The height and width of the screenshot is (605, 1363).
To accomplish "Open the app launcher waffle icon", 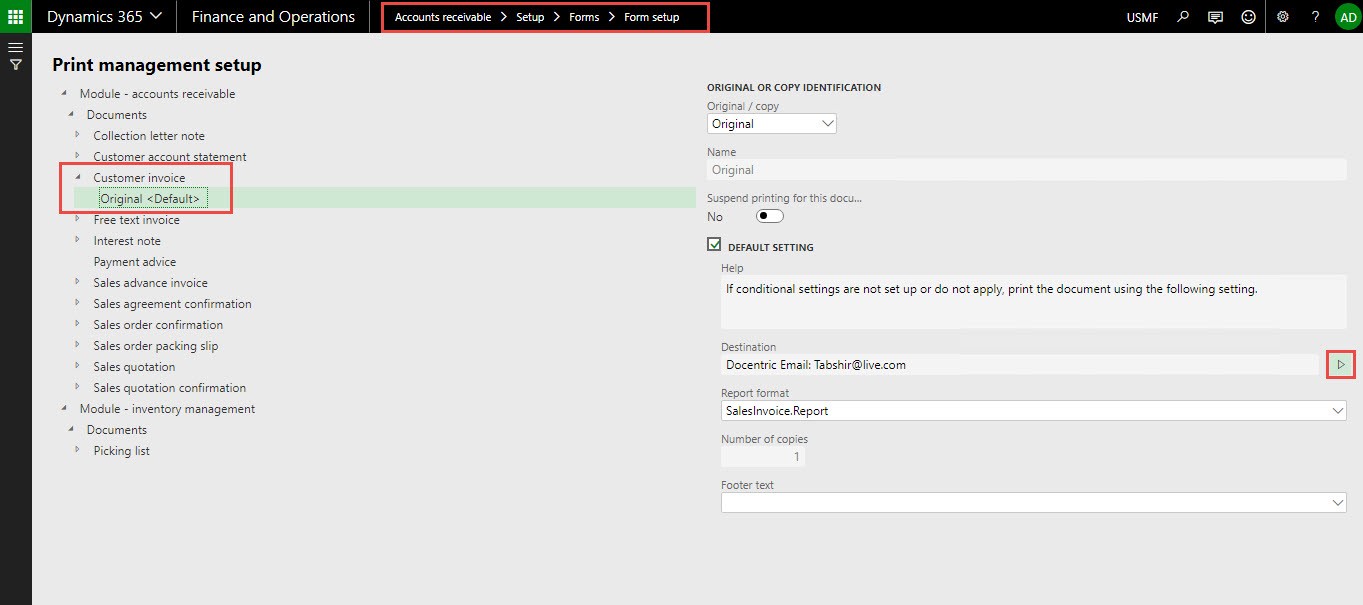I will [15, 17].
